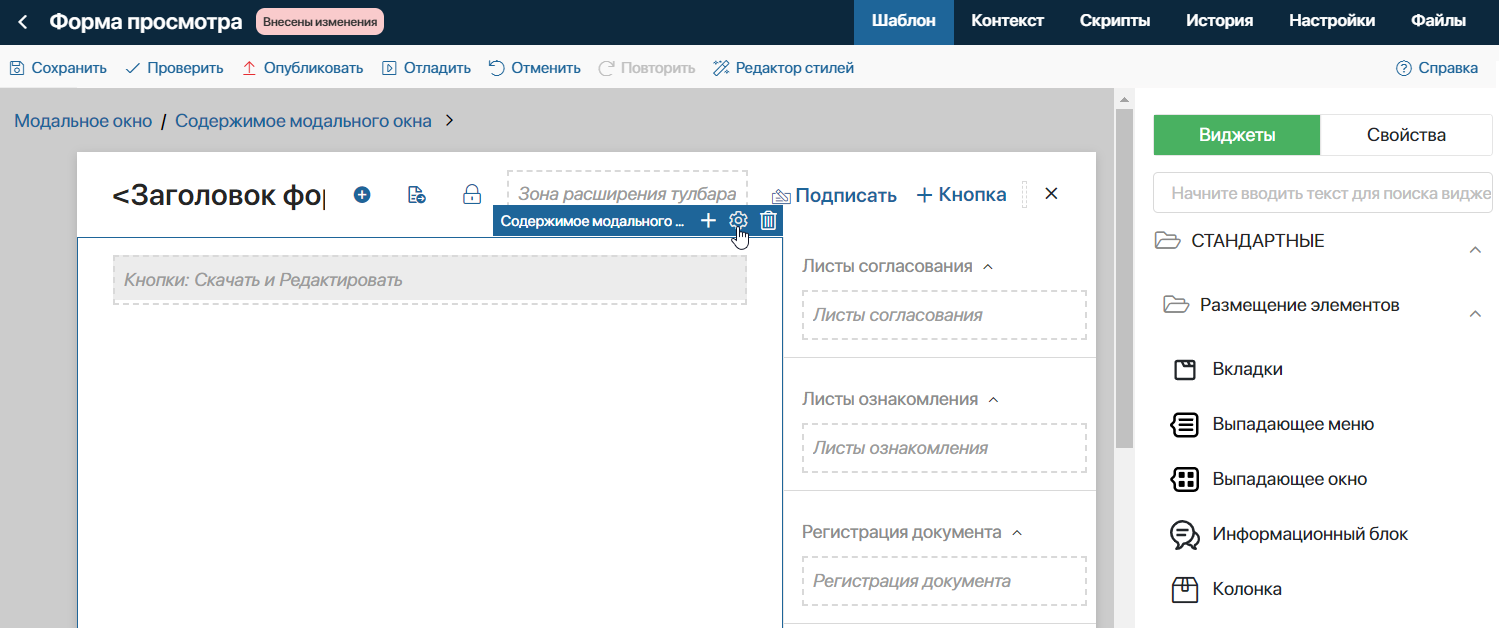The width and height of the screenshot is (1499, 628).
Task: Click the Отладить toolbar button
Action: [426, 68]
